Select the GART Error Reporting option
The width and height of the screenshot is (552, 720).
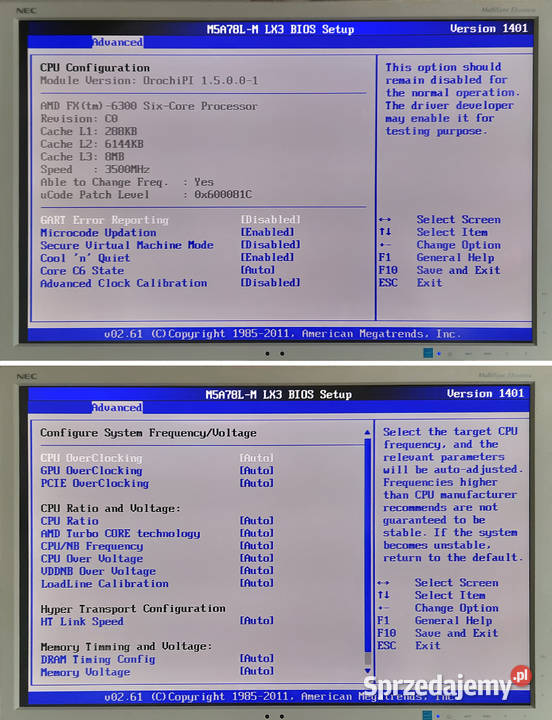coord(104,220)
